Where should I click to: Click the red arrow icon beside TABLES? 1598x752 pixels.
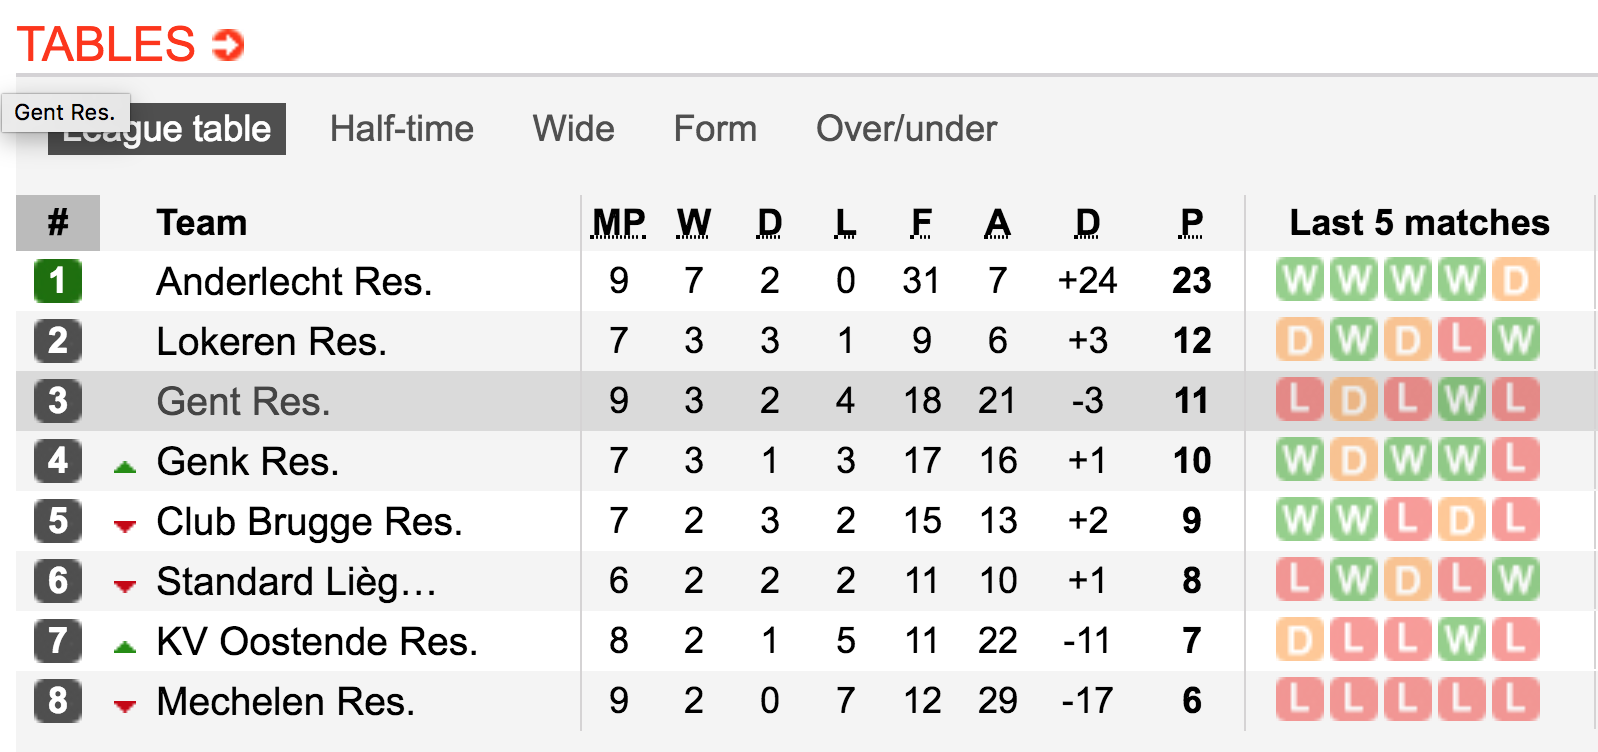click(x=228, y=45)
